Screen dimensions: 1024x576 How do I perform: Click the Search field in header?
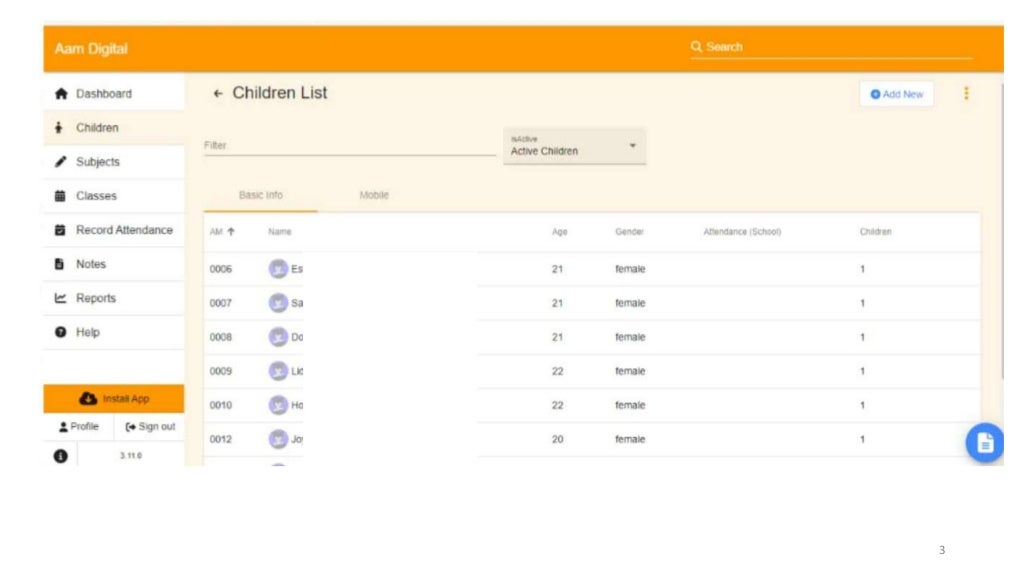click(831, 47)
